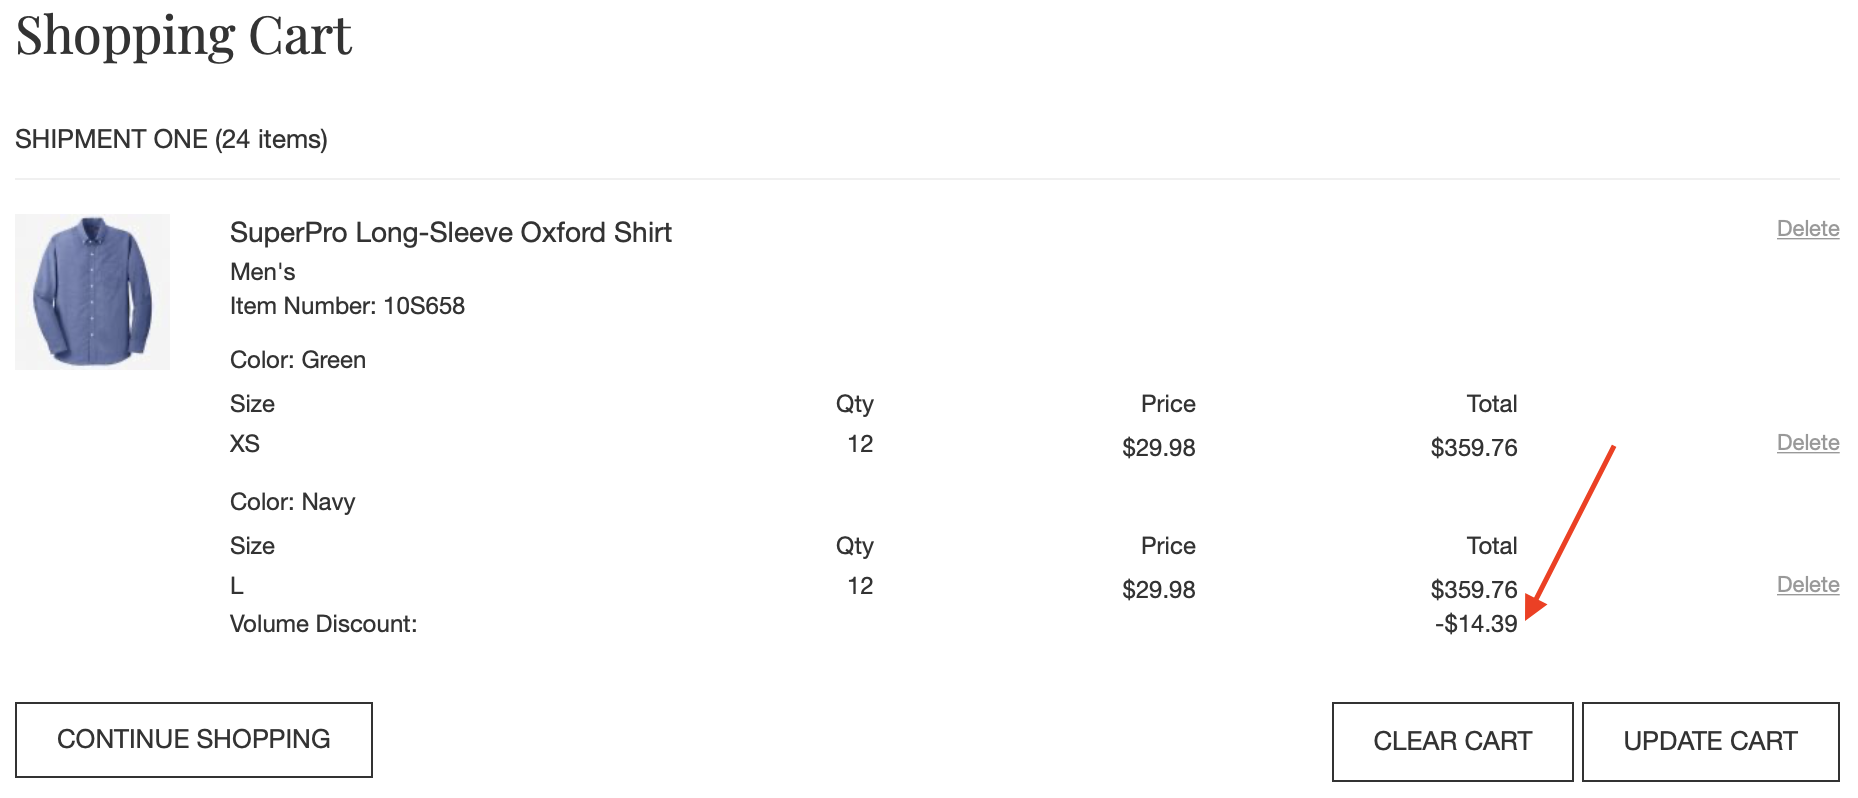The height and width of the screenshot is (798, 1858).
Task: Delete the Navy L size row
Action: pyautogui.click(x=1808, y=585)
